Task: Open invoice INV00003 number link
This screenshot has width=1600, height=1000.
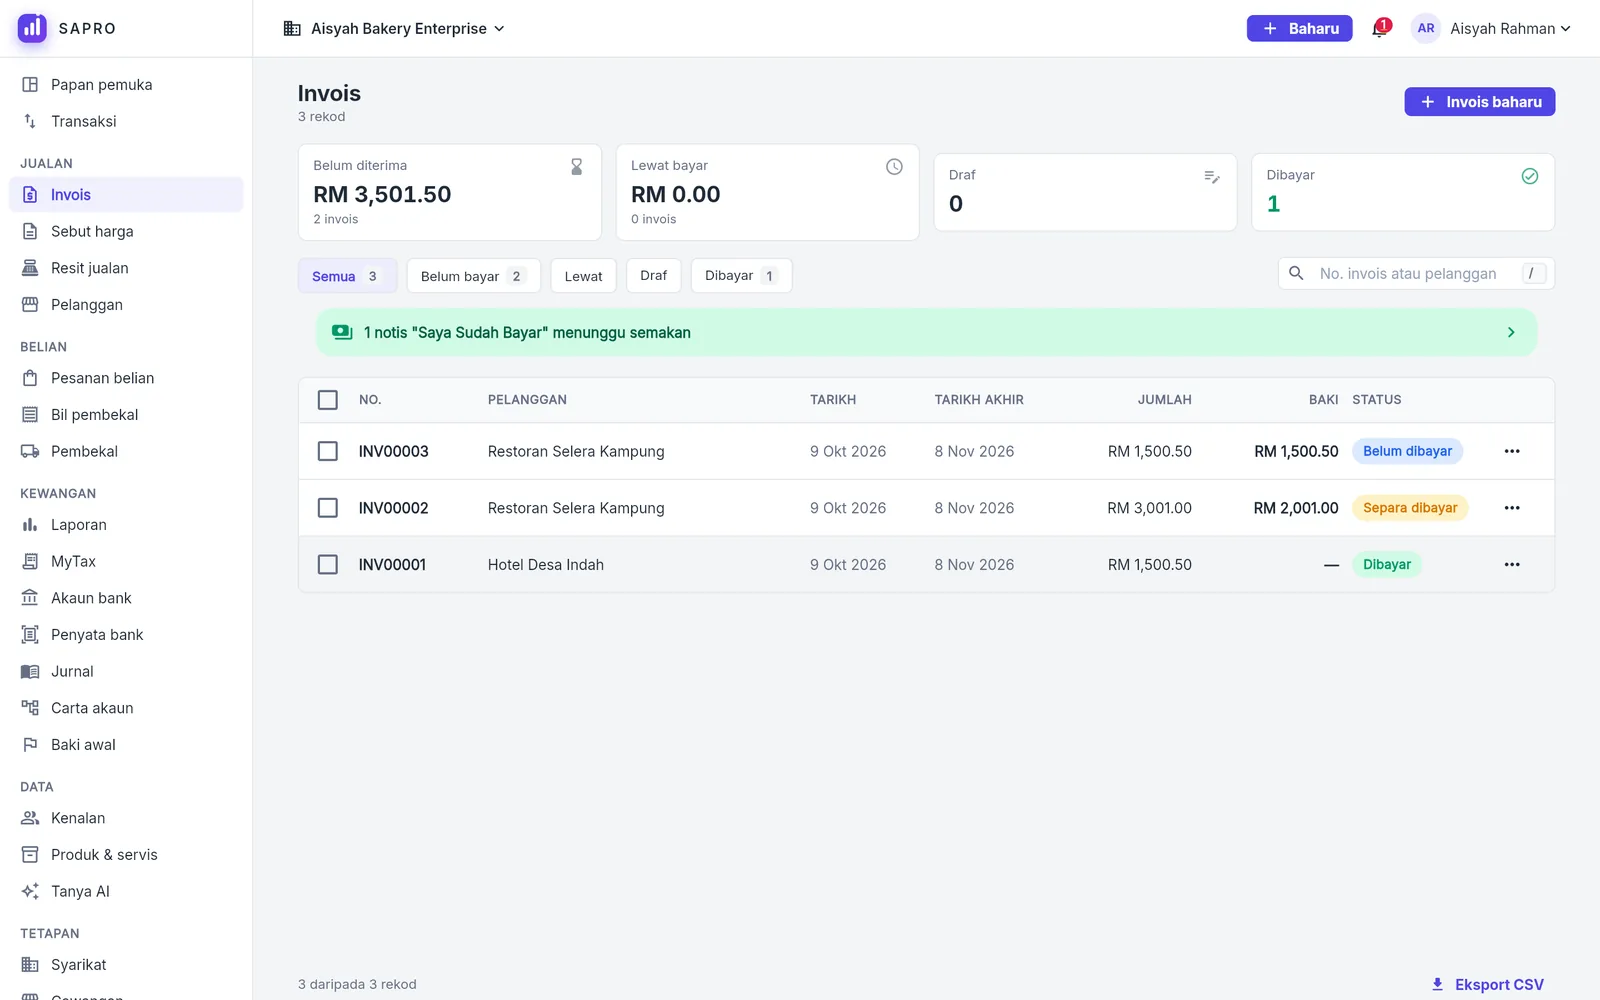Action: (x=394, y=451)
